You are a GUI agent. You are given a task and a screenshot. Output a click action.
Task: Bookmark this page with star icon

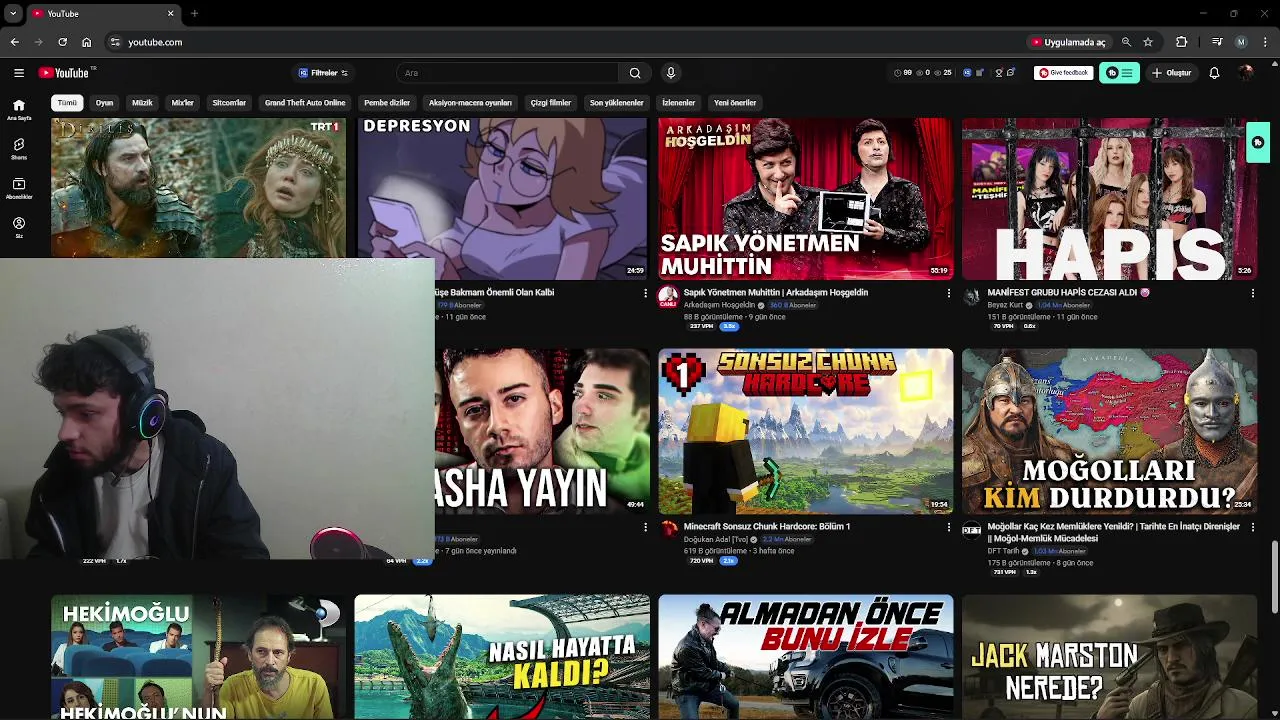tap(1148, 42)
